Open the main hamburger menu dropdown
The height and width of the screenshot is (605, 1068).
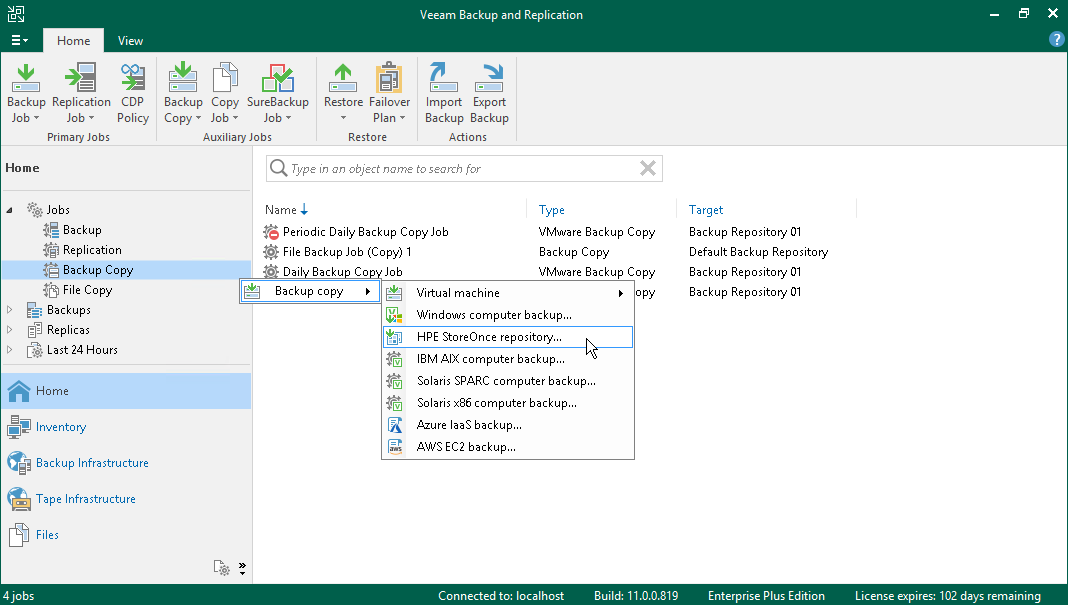pos(20,40)
